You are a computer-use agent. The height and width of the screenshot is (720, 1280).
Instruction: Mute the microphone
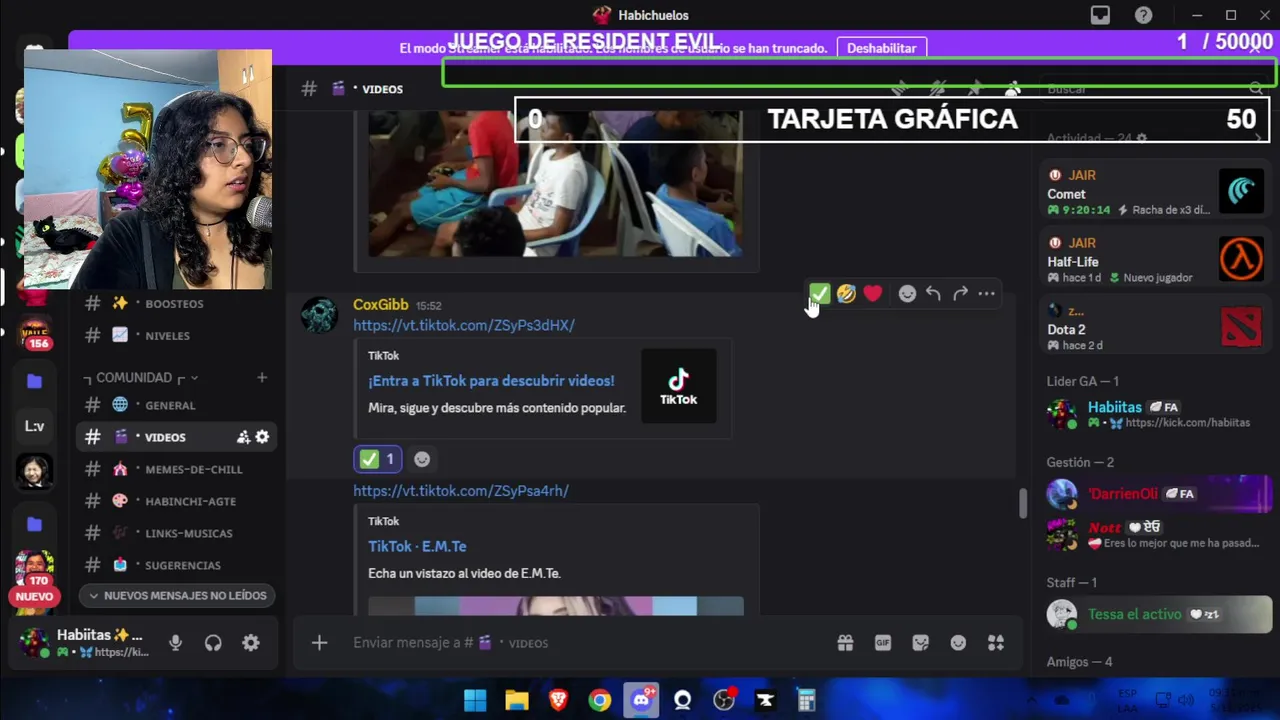176,643
